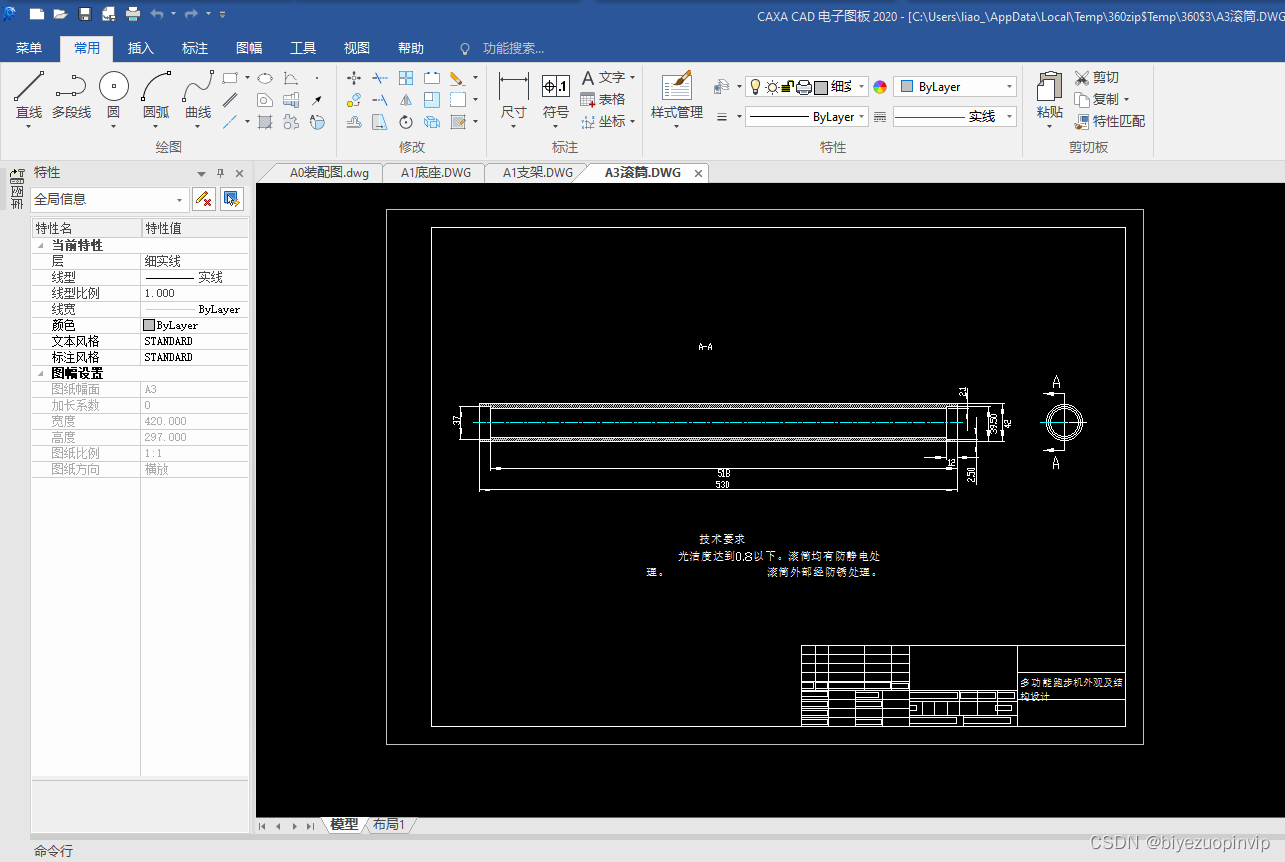This screenshot has width=1285, height=862.
Task: Switch to the 视图 ribbon tab
Action: [357, 48]
